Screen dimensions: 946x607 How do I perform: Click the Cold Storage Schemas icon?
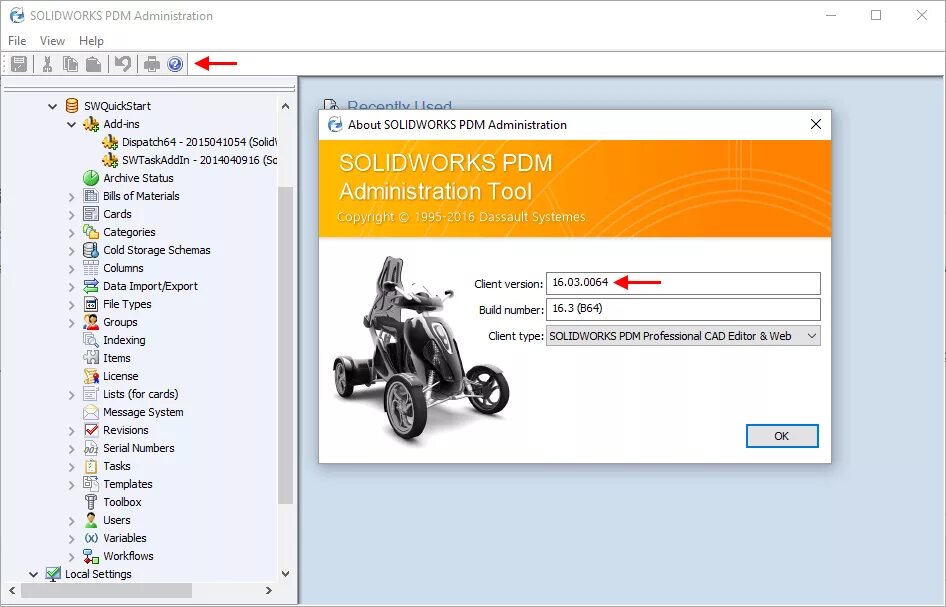pos(91,250)
